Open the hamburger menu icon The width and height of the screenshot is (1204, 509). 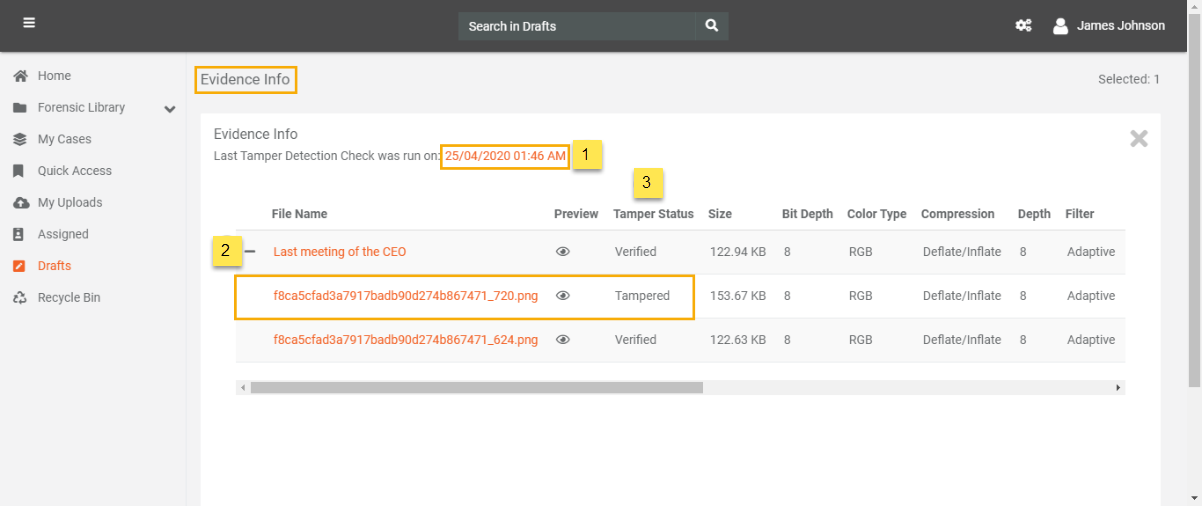(29, 23)
